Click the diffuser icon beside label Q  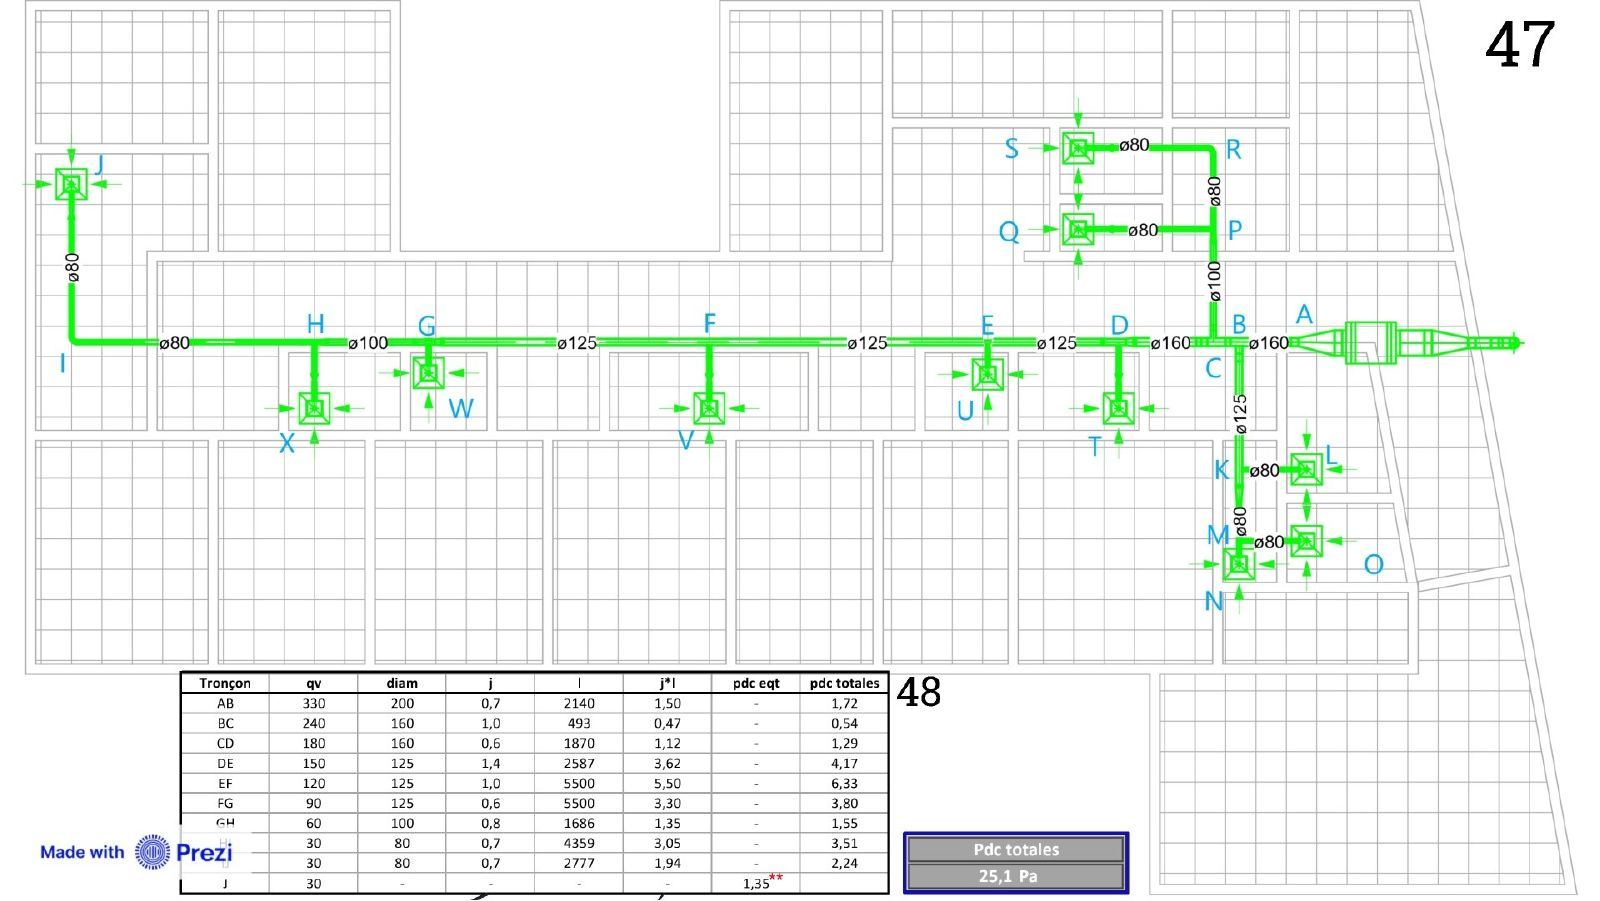click(1078, 230)
